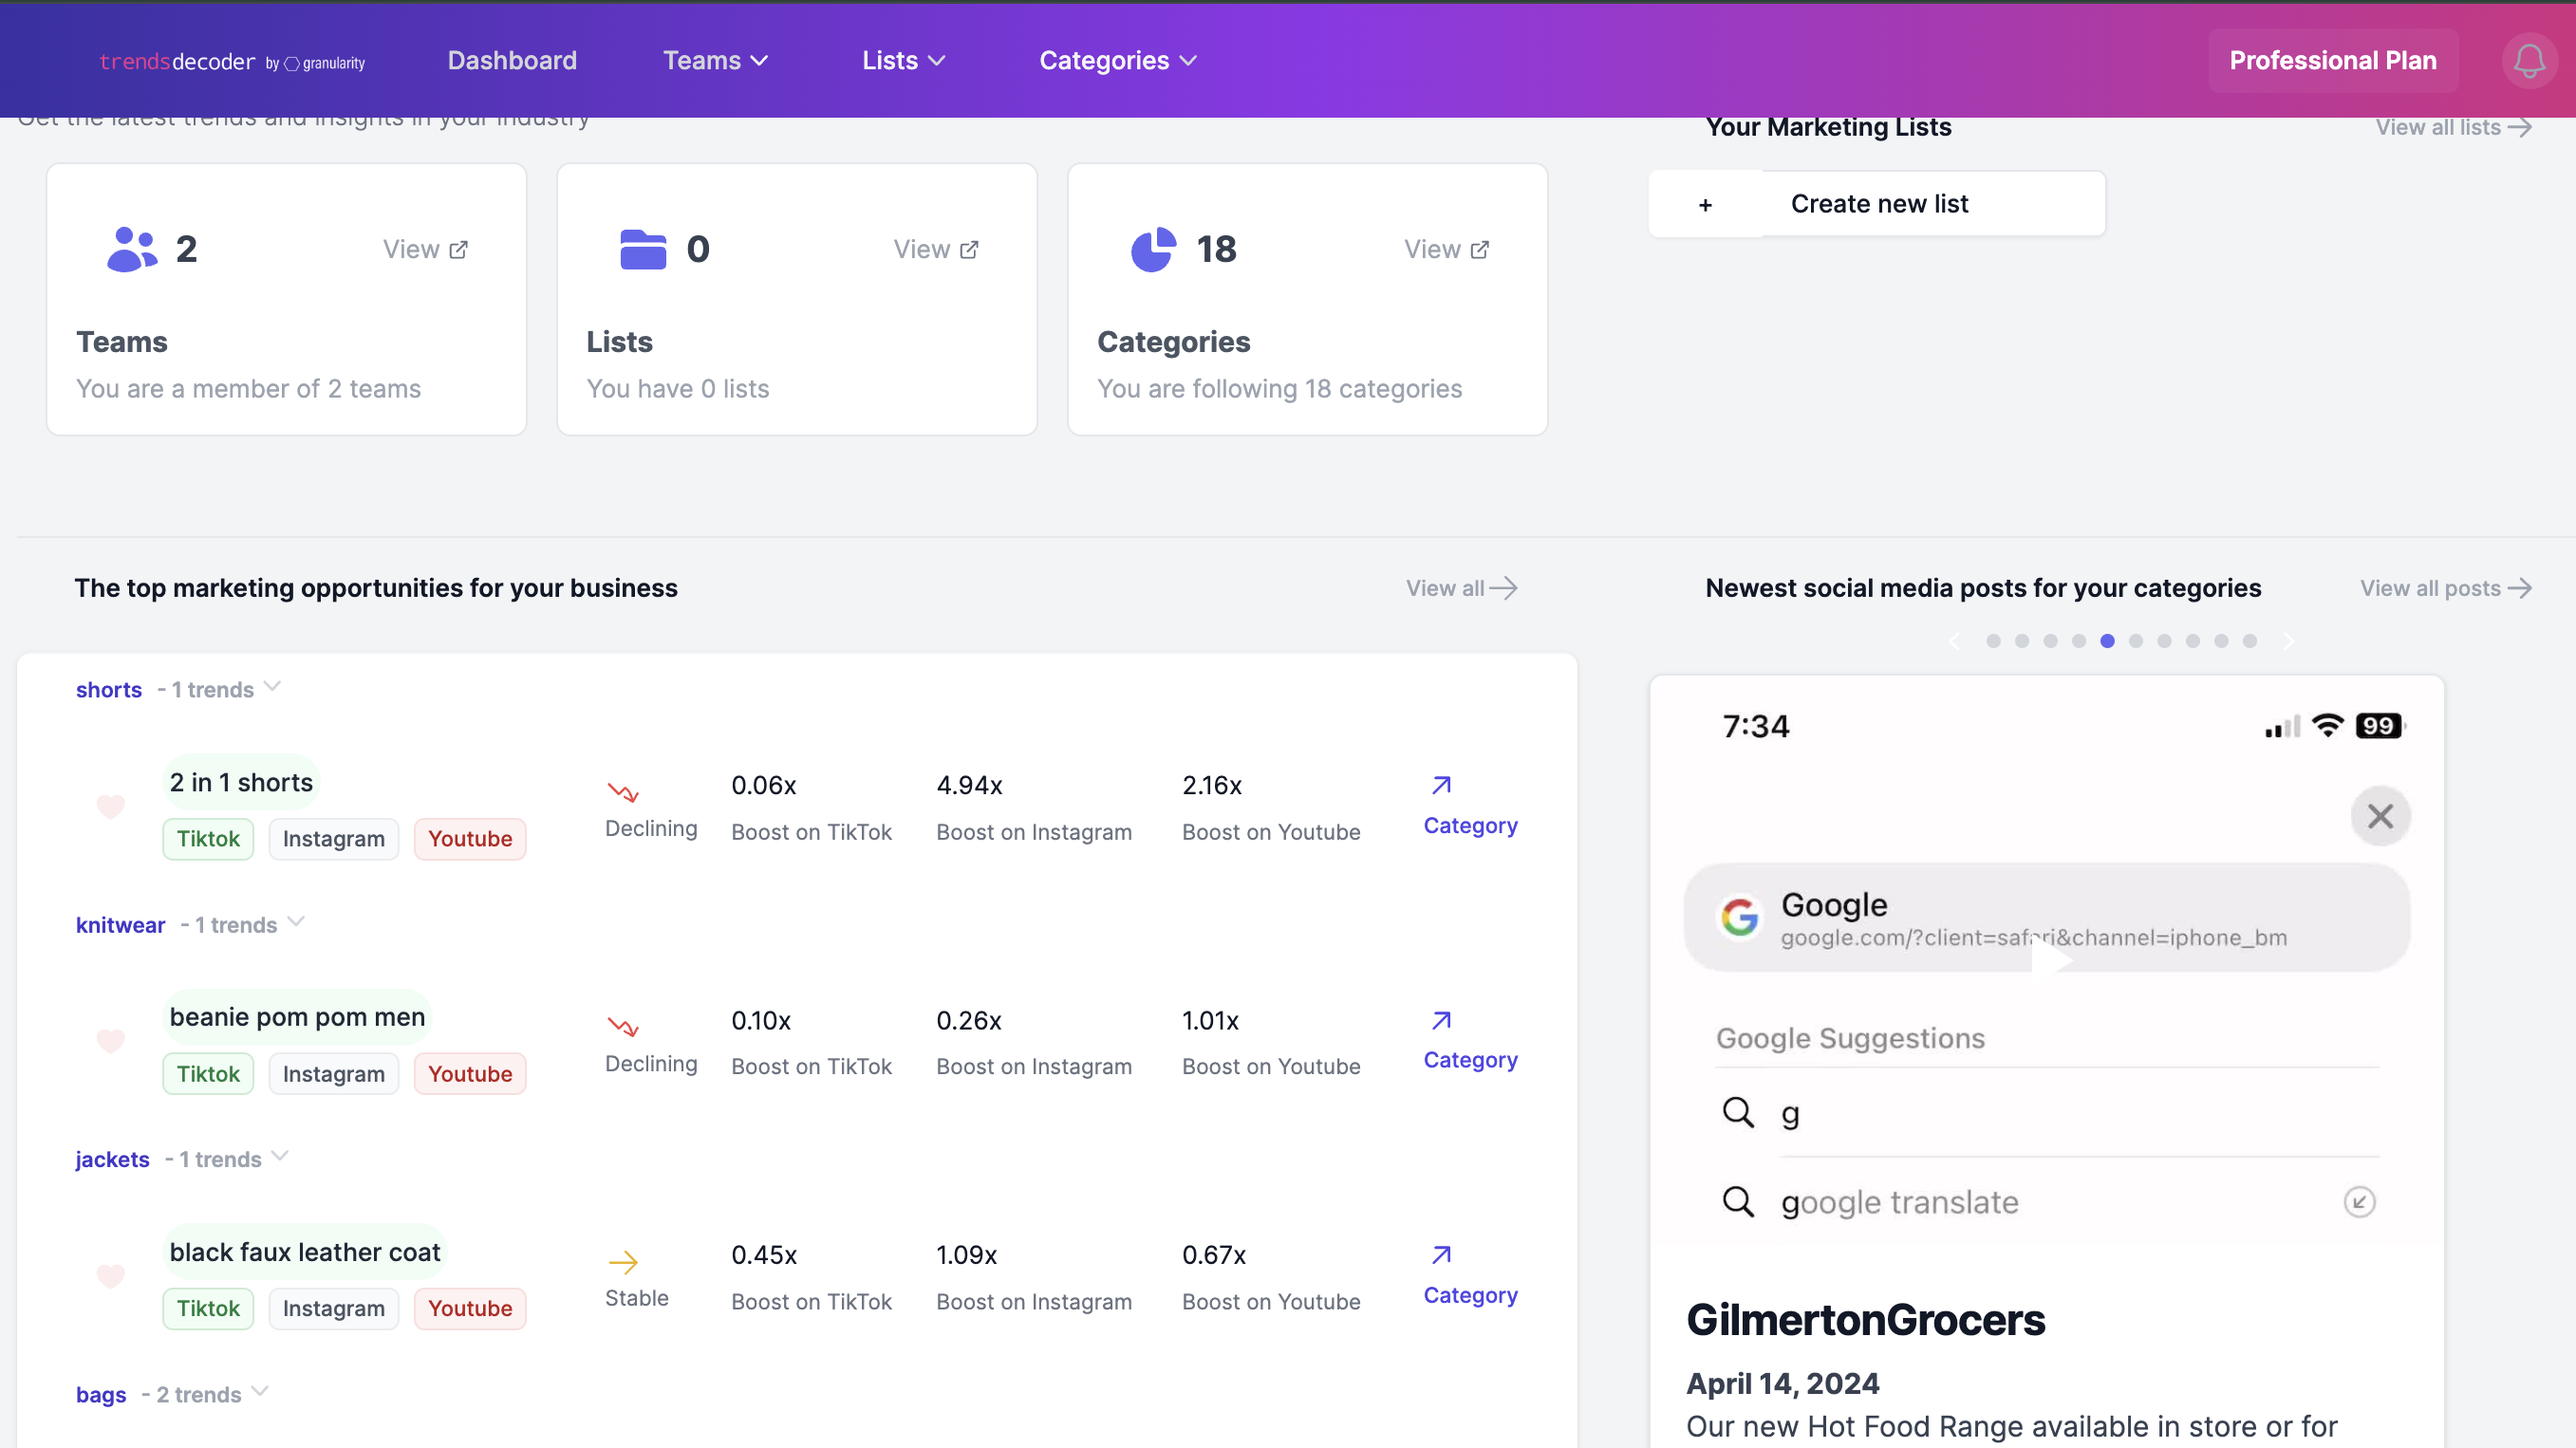The height and width of the screenshot is (1448, 2576).
Task: Open the Categories dropdown in the navbar
Action: coord(1117,61)
